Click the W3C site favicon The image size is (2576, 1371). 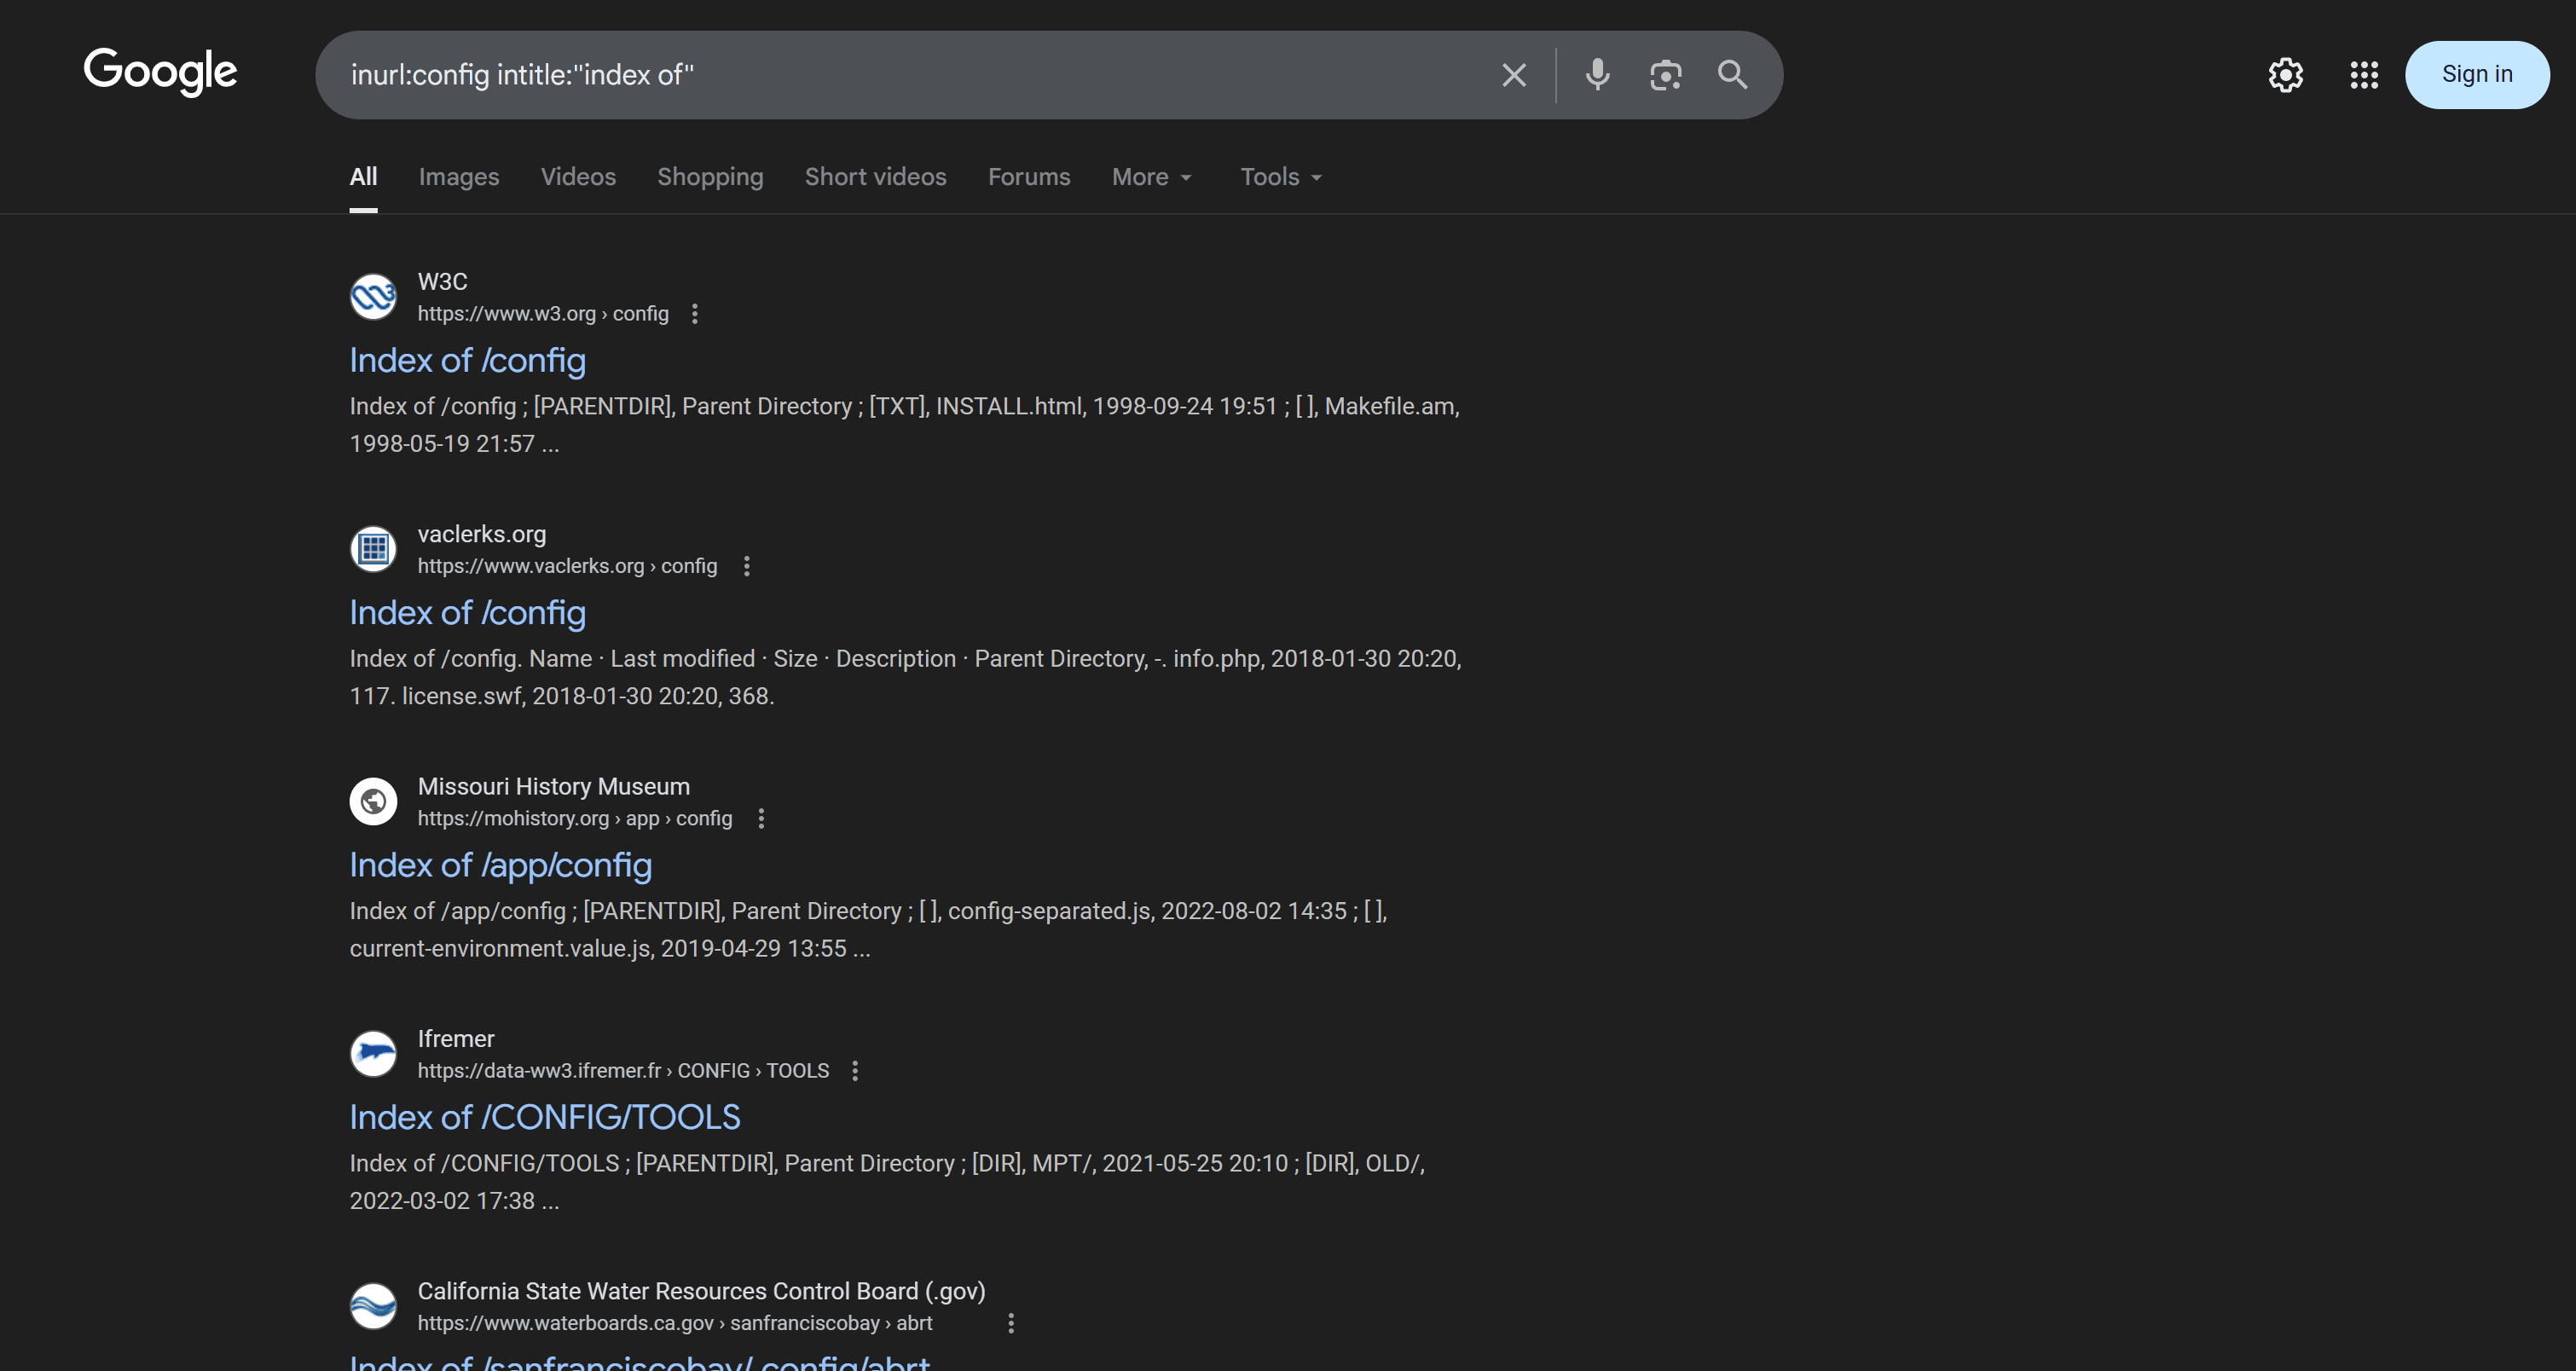[373, 296]
